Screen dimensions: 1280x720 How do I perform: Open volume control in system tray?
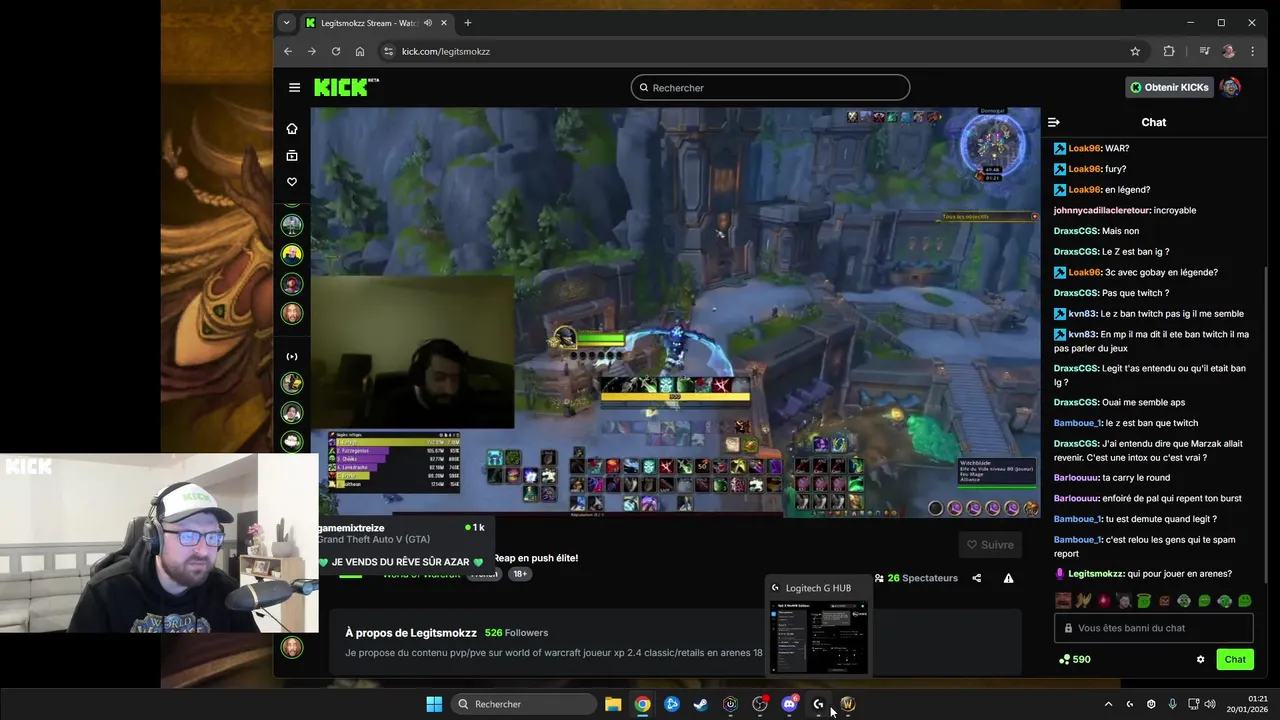pos(1210,704)
